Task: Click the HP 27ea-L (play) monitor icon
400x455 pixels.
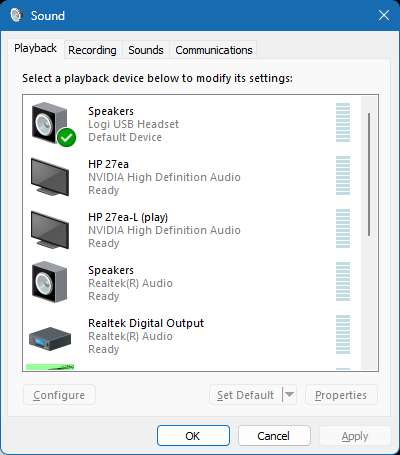Action: (50, 230)
